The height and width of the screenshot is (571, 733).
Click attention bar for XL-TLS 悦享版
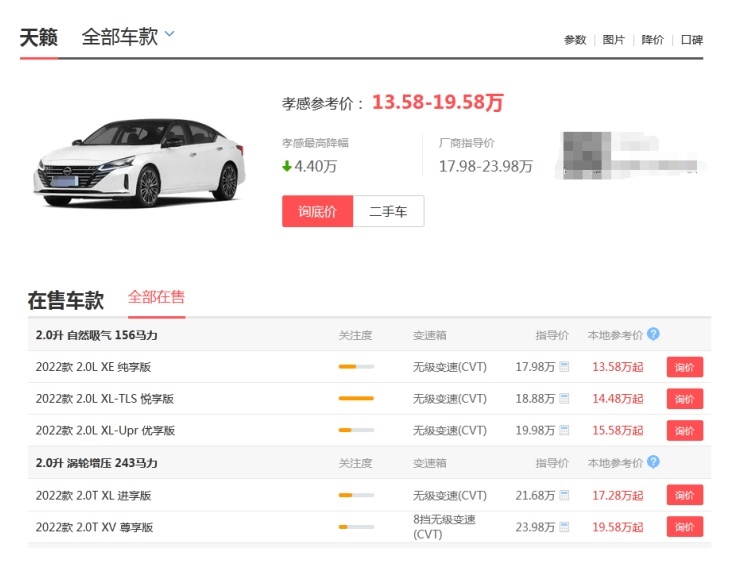pyautogui.click(x=356, y=398)
